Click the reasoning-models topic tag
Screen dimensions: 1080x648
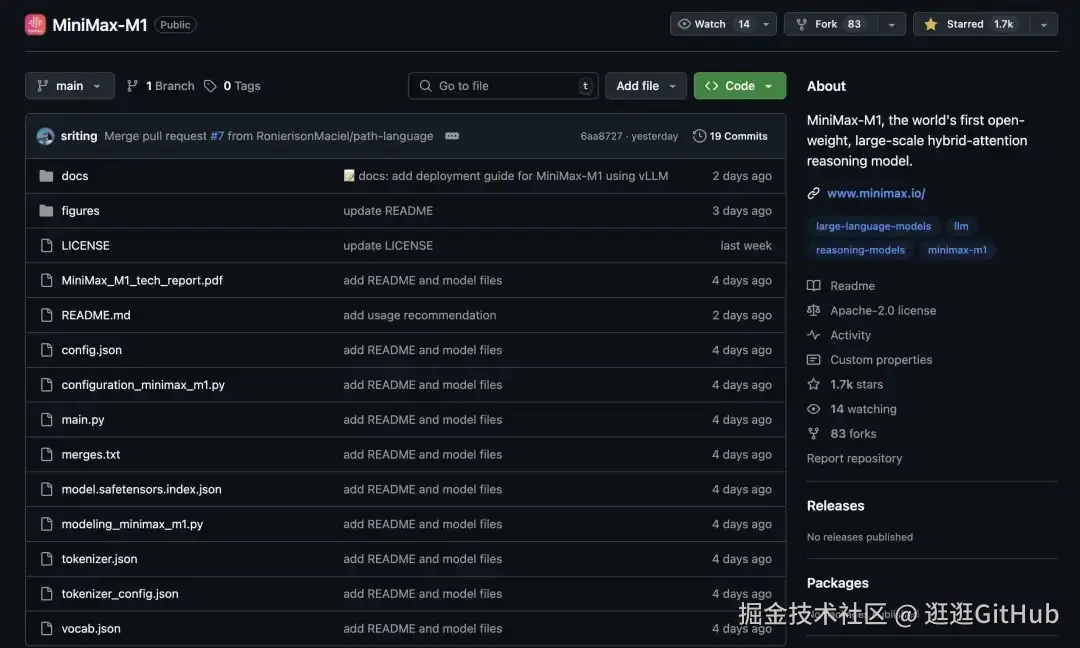point(860,250)
